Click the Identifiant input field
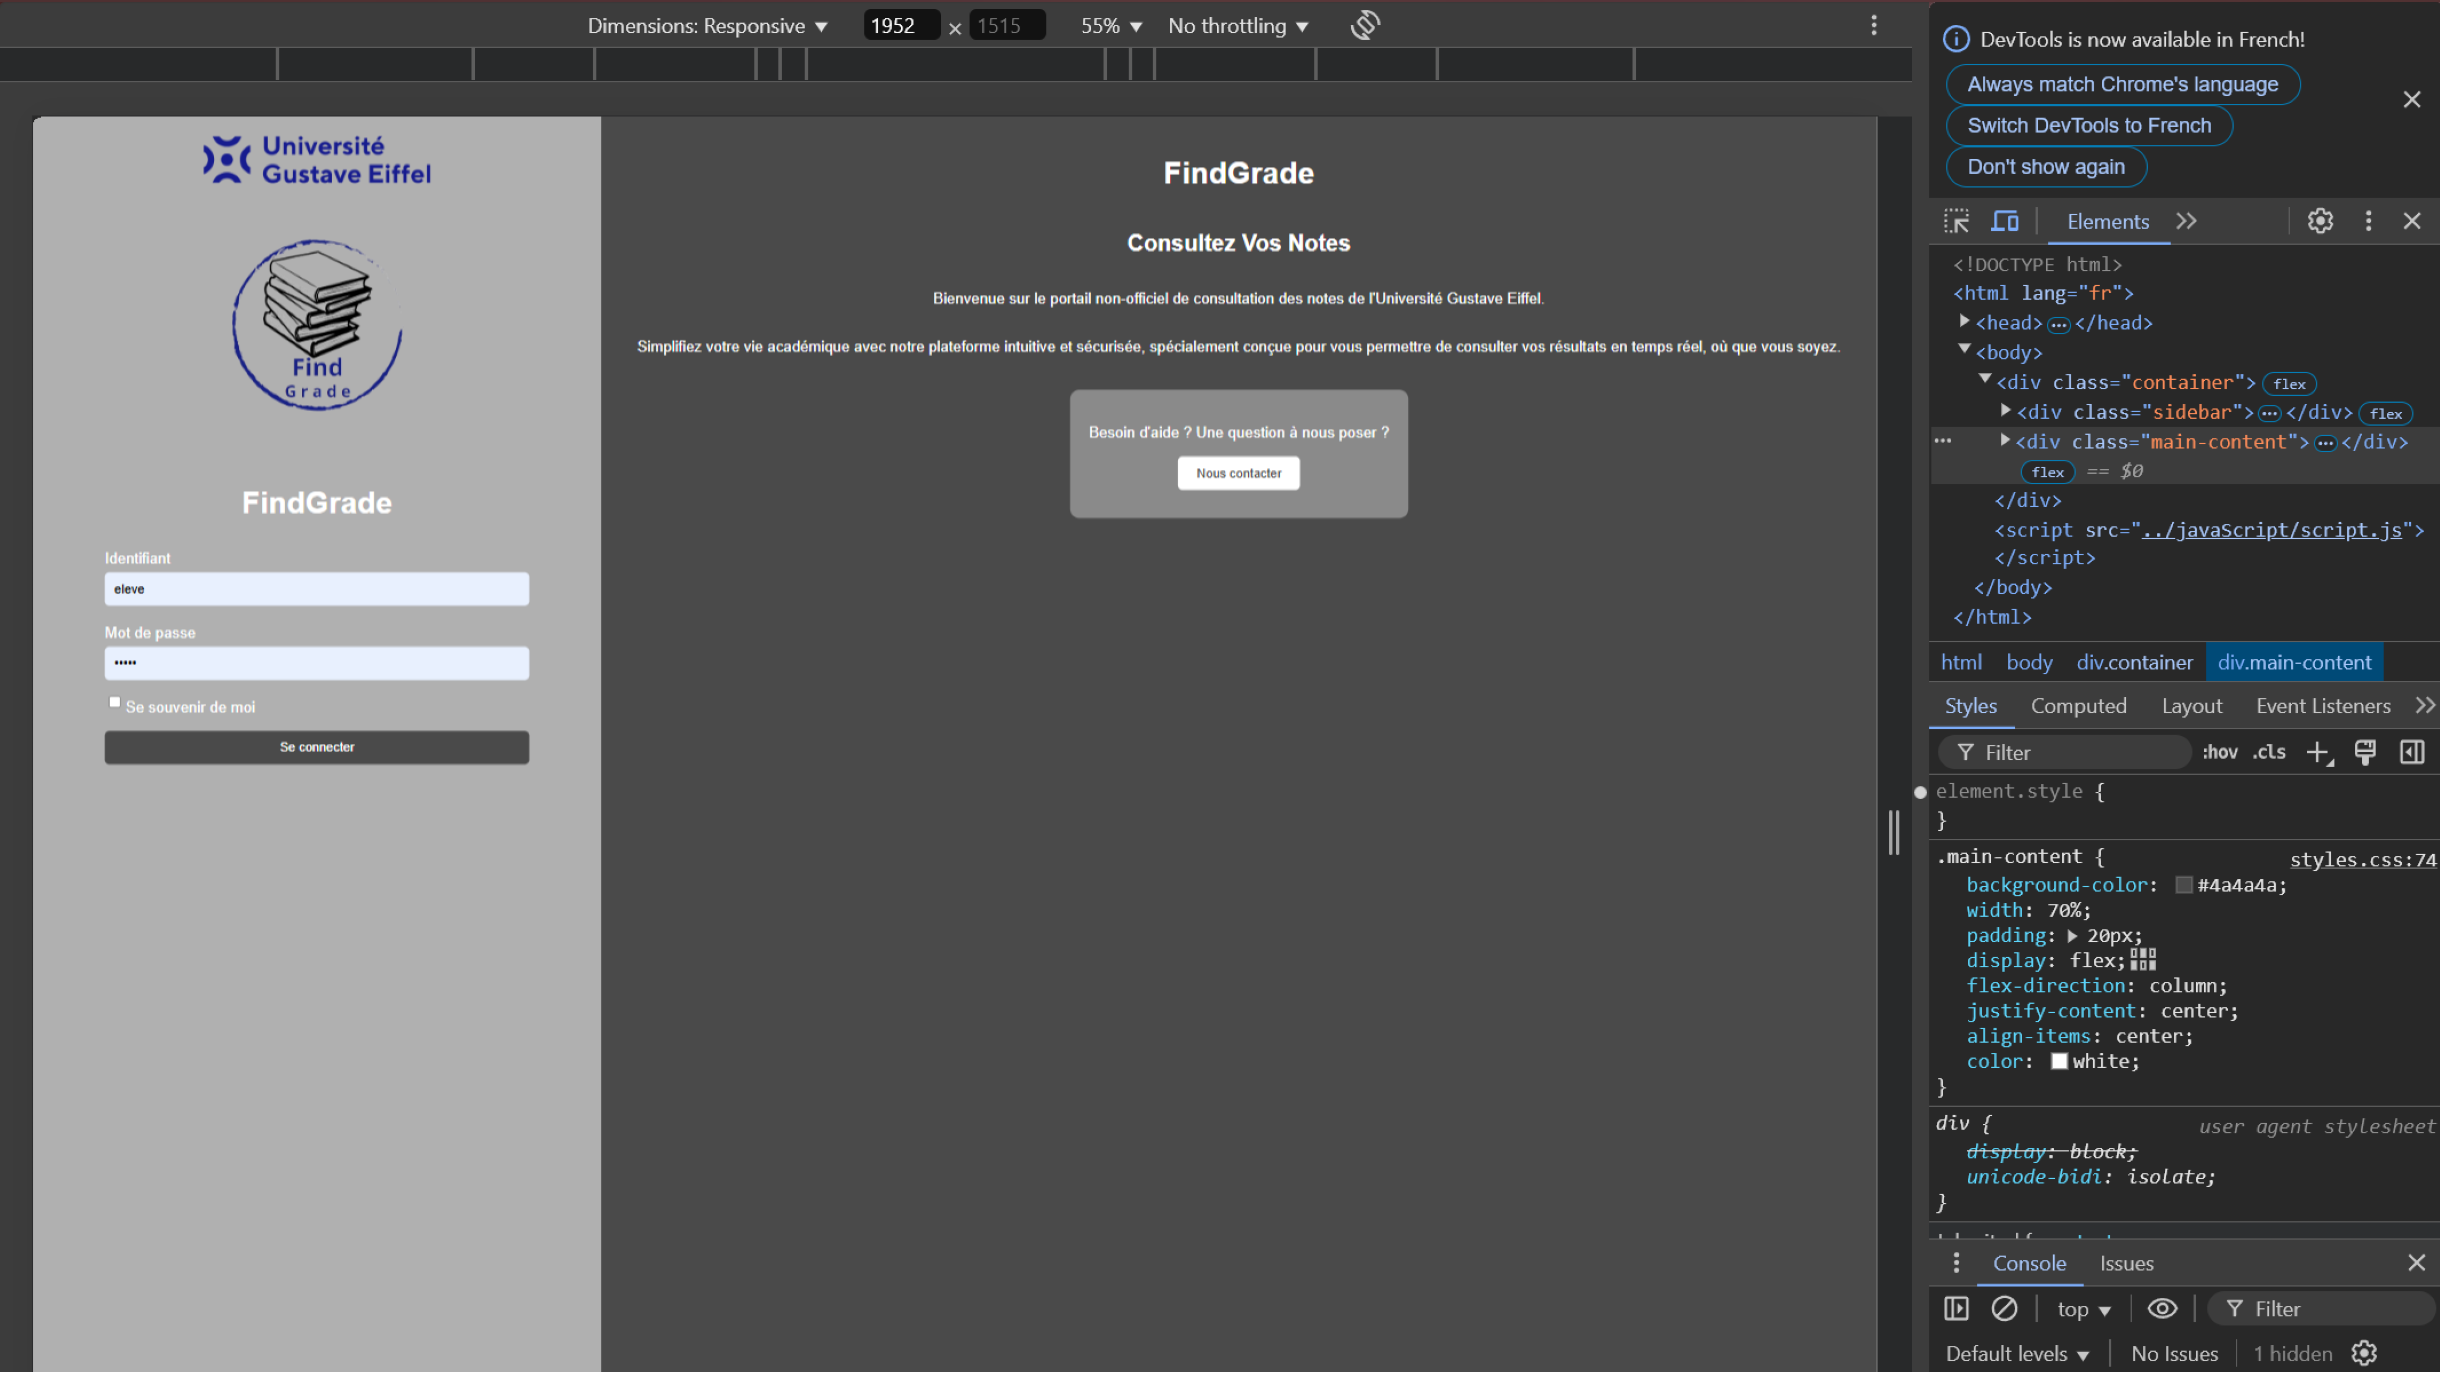This screenshot has height=1373, width=2440. (x=316, y=589)
